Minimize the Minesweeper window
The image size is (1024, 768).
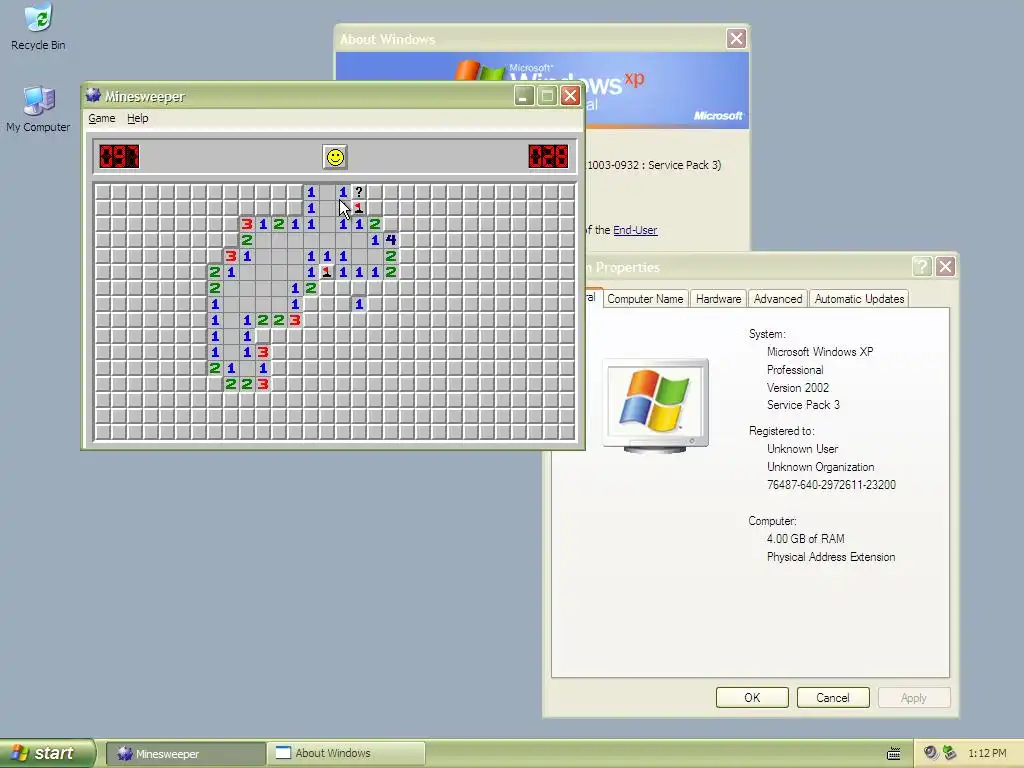(523, 96)
